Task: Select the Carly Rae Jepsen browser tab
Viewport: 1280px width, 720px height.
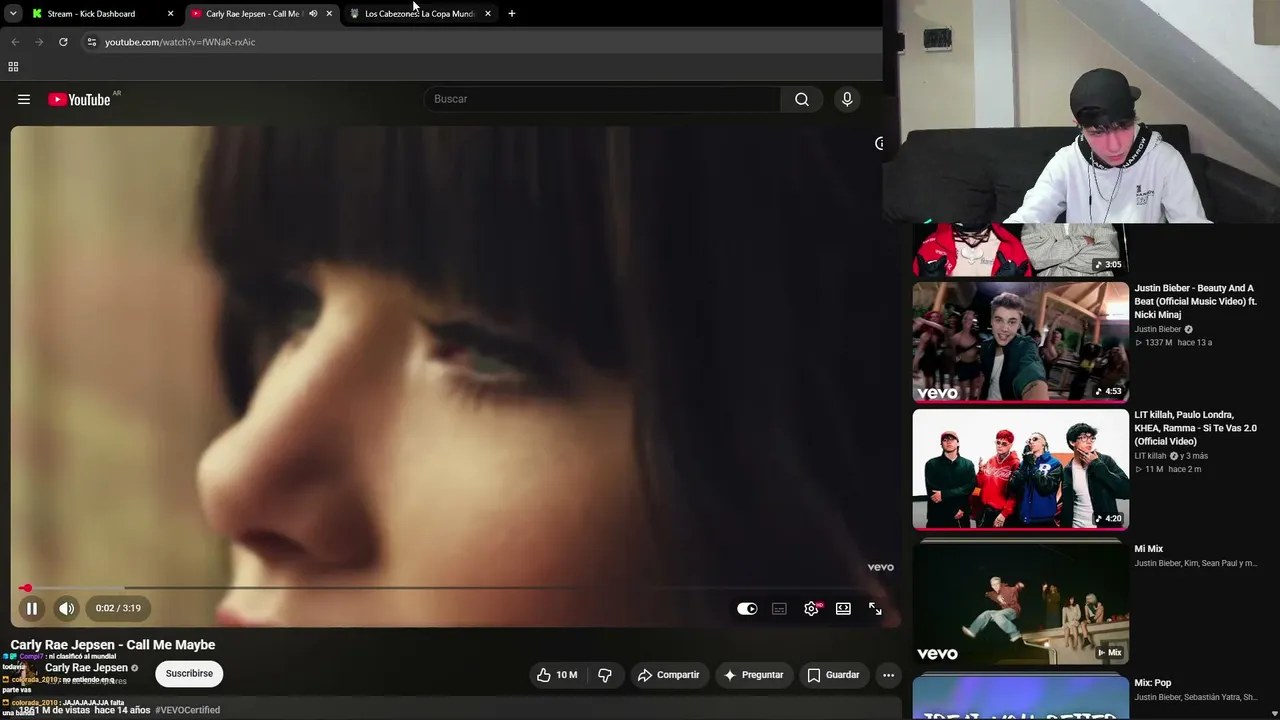Action: coord(252,14)
